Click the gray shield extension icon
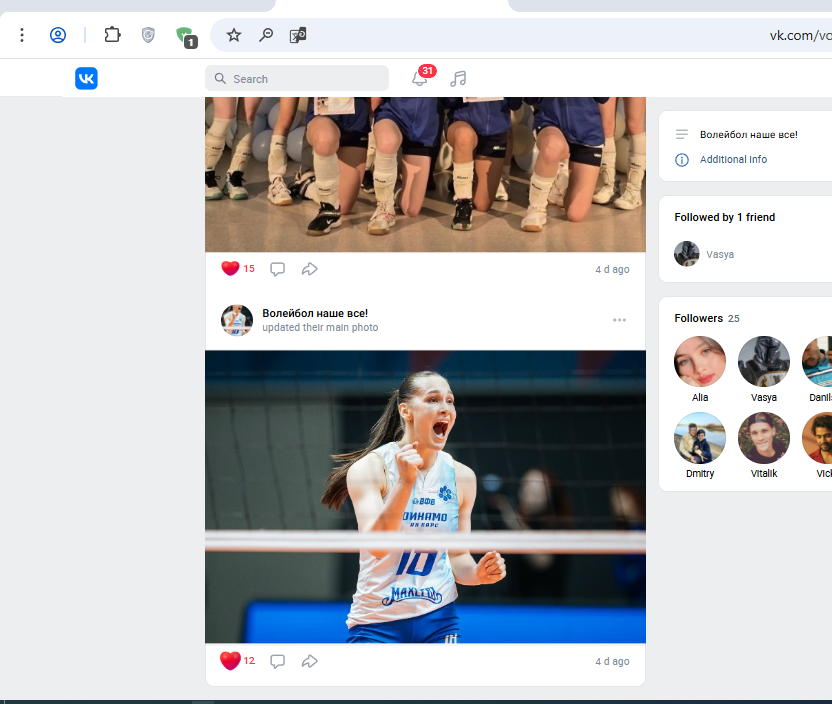832x704 pixels. pyautogui.click(x=148, y=35)
